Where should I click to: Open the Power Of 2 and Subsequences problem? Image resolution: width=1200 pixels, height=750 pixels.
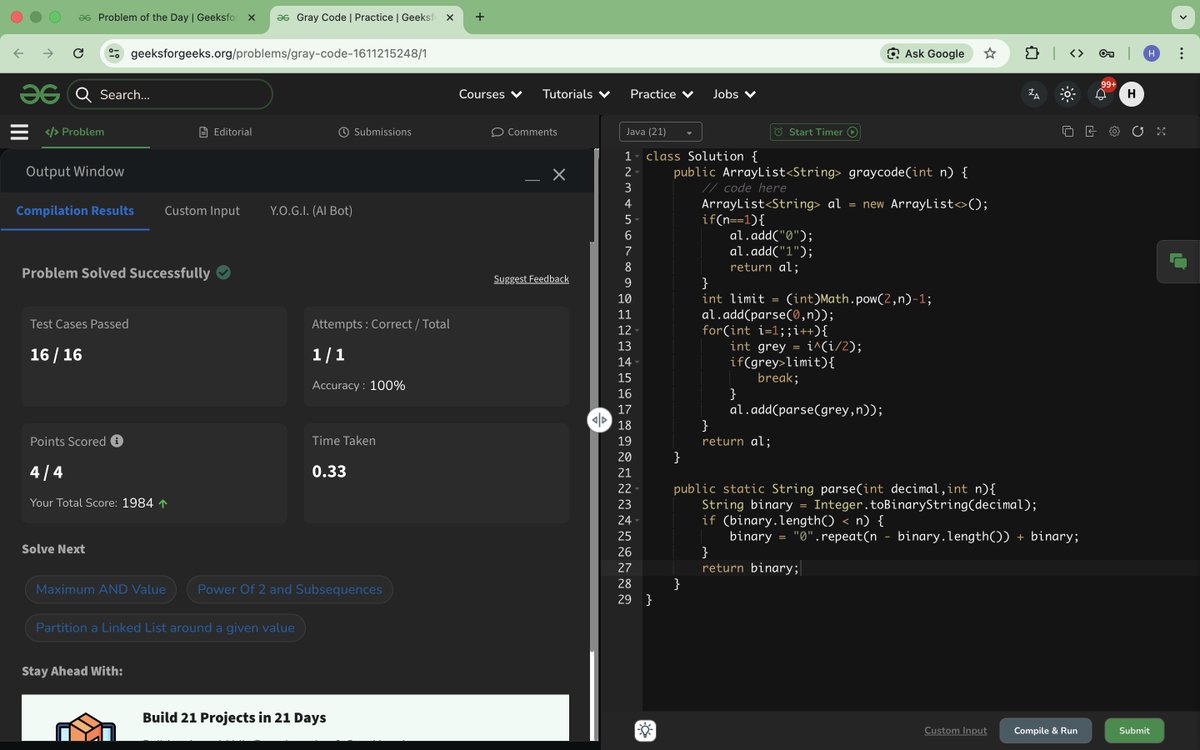290,589
